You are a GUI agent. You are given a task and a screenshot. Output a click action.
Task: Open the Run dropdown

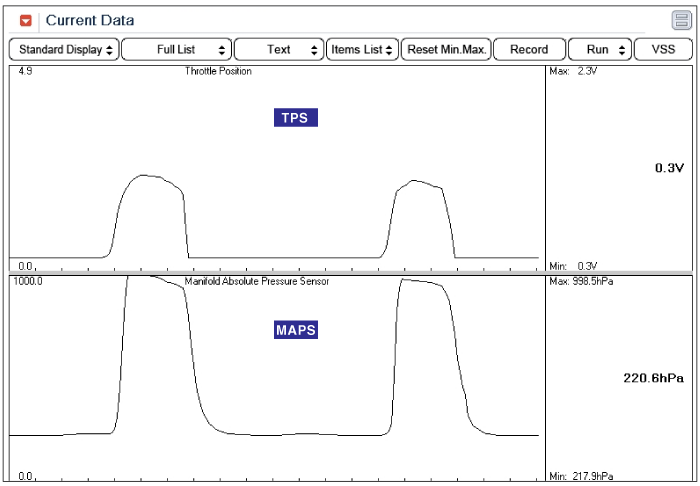pyautogui.click(x=600, y=50)
